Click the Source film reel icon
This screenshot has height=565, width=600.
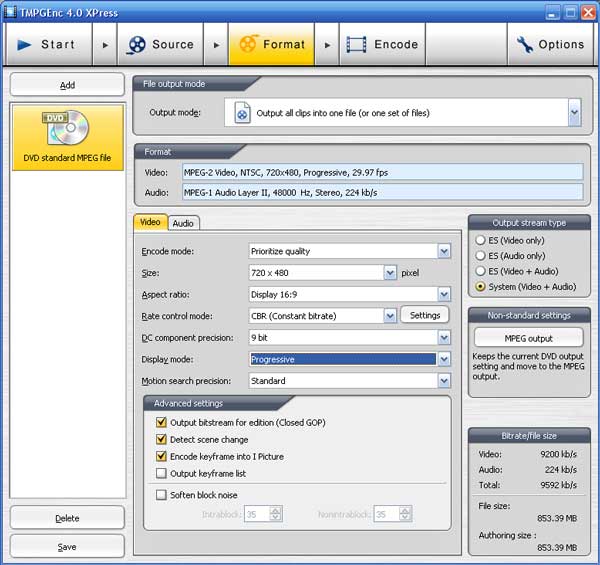click(136, 45)
